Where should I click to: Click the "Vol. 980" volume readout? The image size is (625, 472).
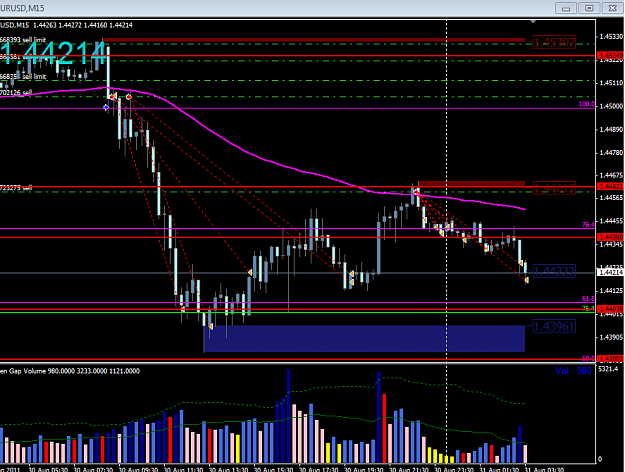pos(573,371)
